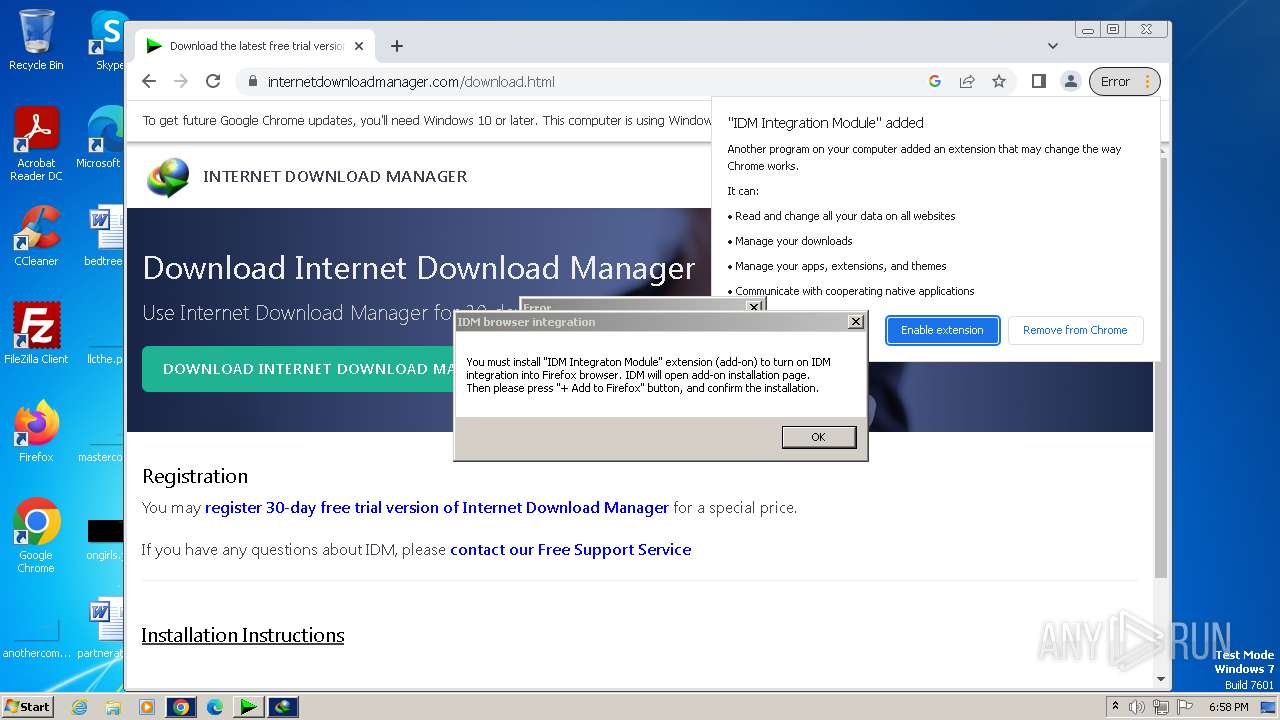Open Recycle Bin desktop icon
Screen dimensions: 1280x720
pos(36,40)
